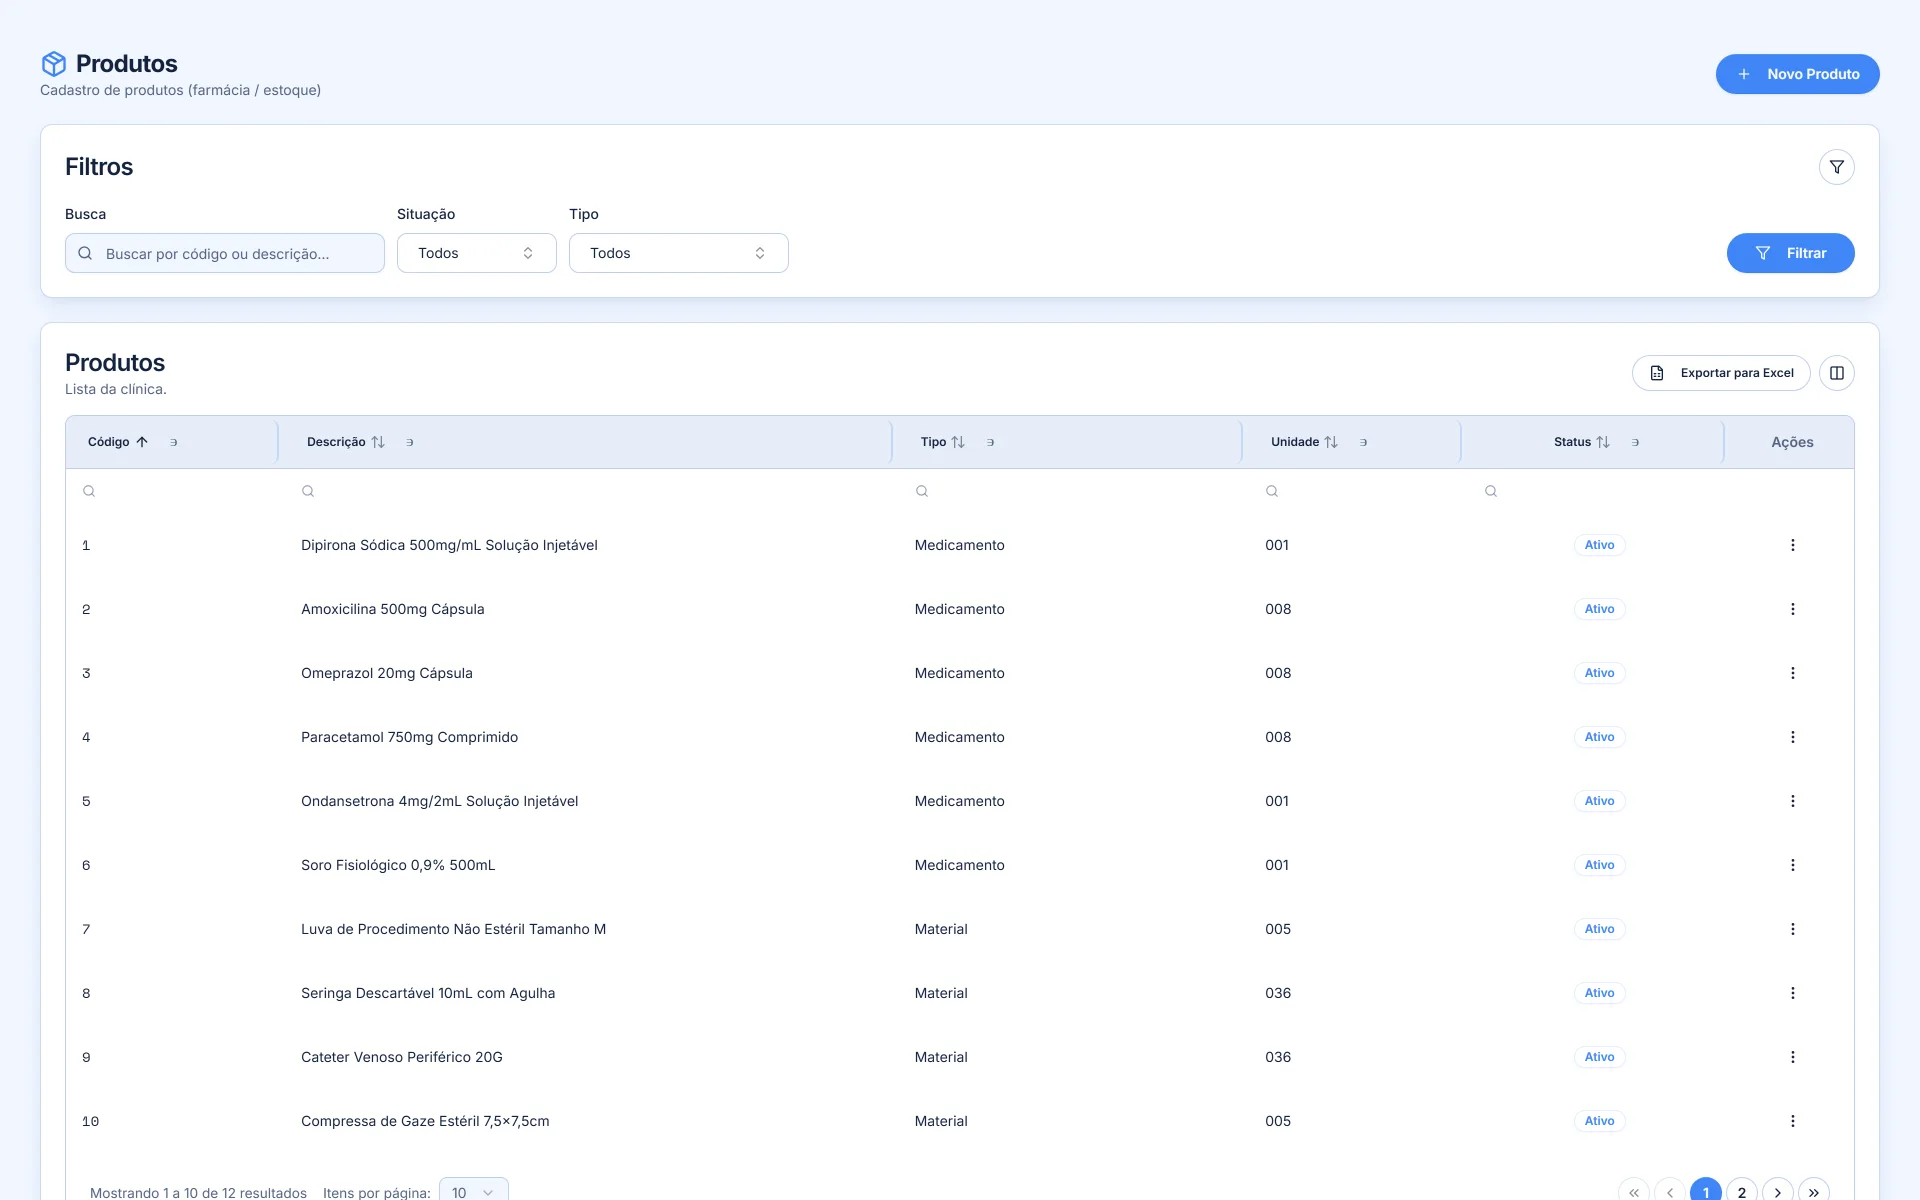Open actions menu for Soro Fisiológico row
1920x1200 pixels.
pyautogui.click(x=1792, y=865)
